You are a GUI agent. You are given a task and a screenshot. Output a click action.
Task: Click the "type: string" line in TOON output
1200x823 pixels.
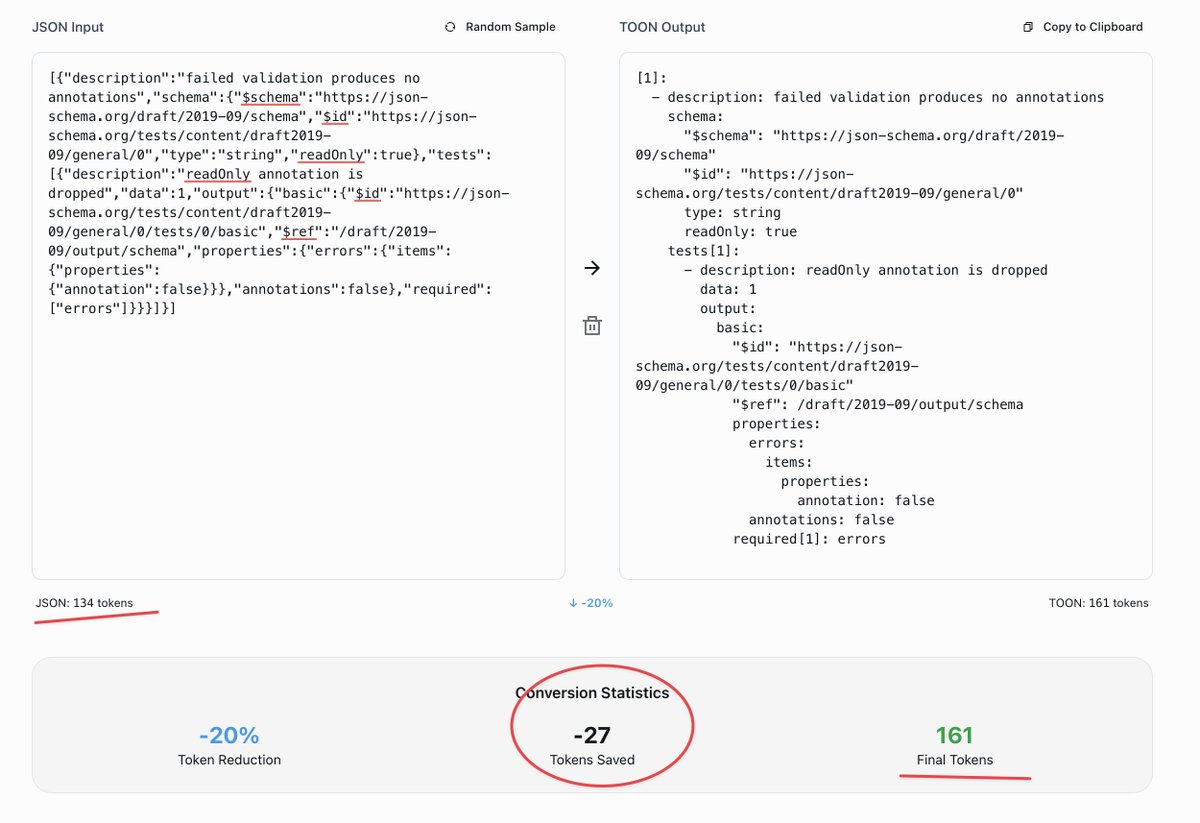click(x=732, y=212)
